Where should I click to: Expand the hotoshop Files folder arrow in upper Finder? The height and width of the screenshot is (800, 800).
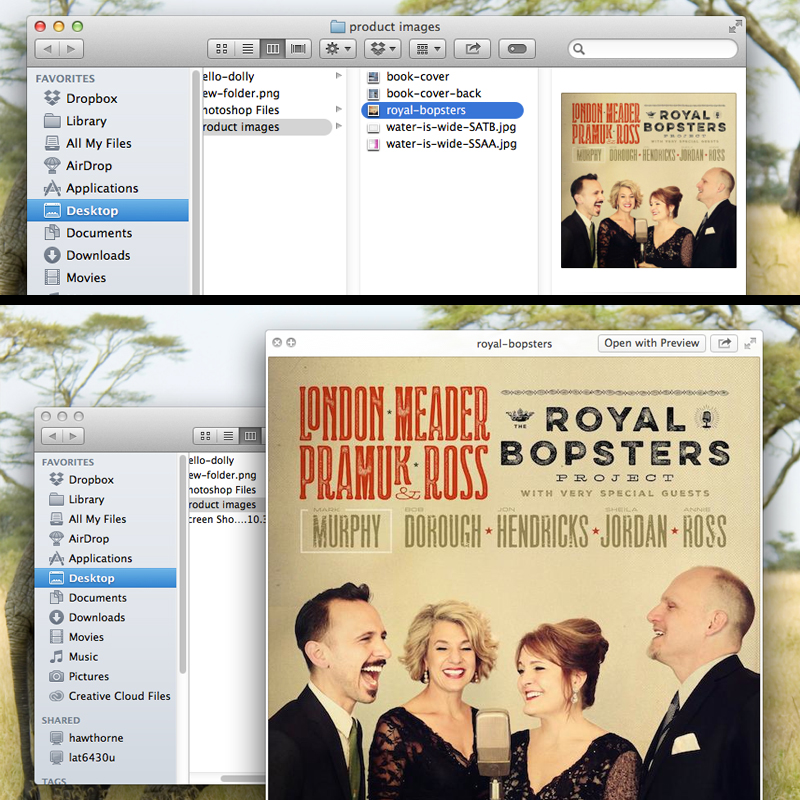pyautogui.click(x=339, y=110)
